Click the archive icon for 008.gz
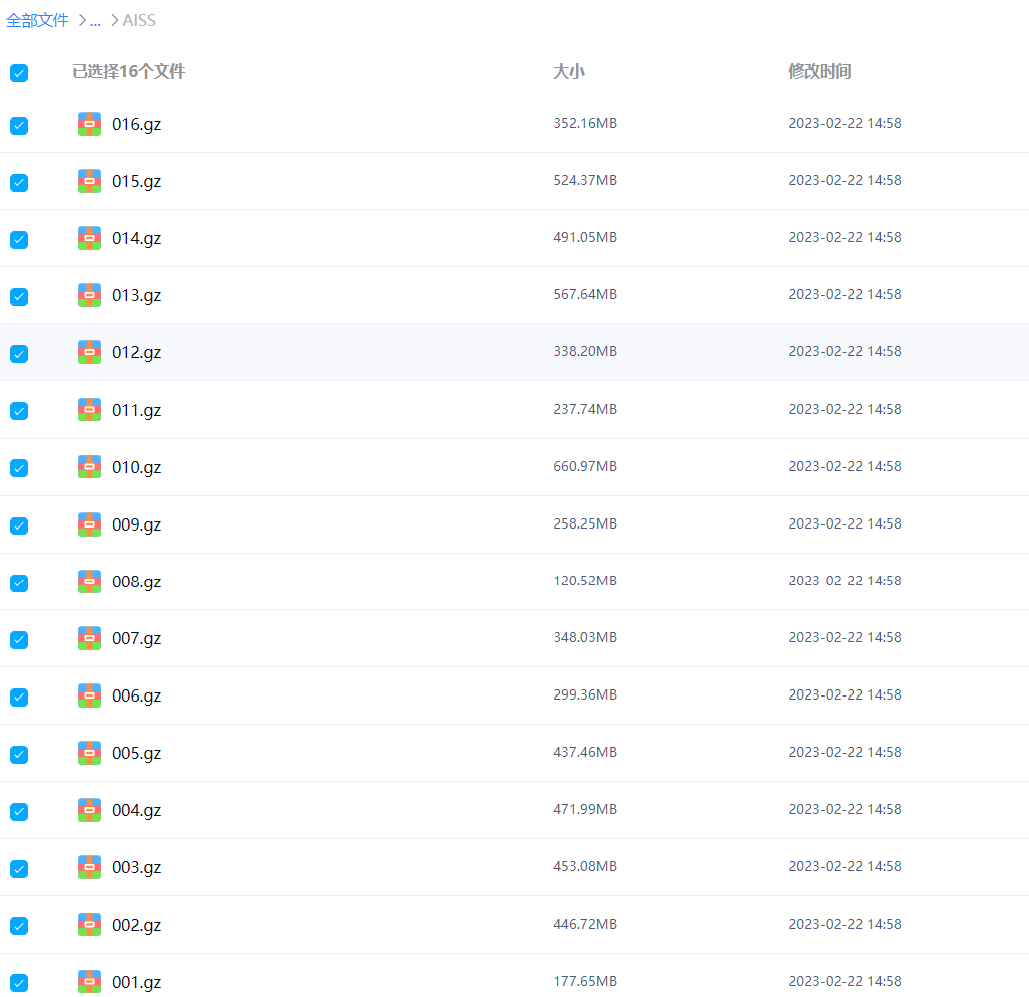This screenshot has height=997, width=1029. 89,581
